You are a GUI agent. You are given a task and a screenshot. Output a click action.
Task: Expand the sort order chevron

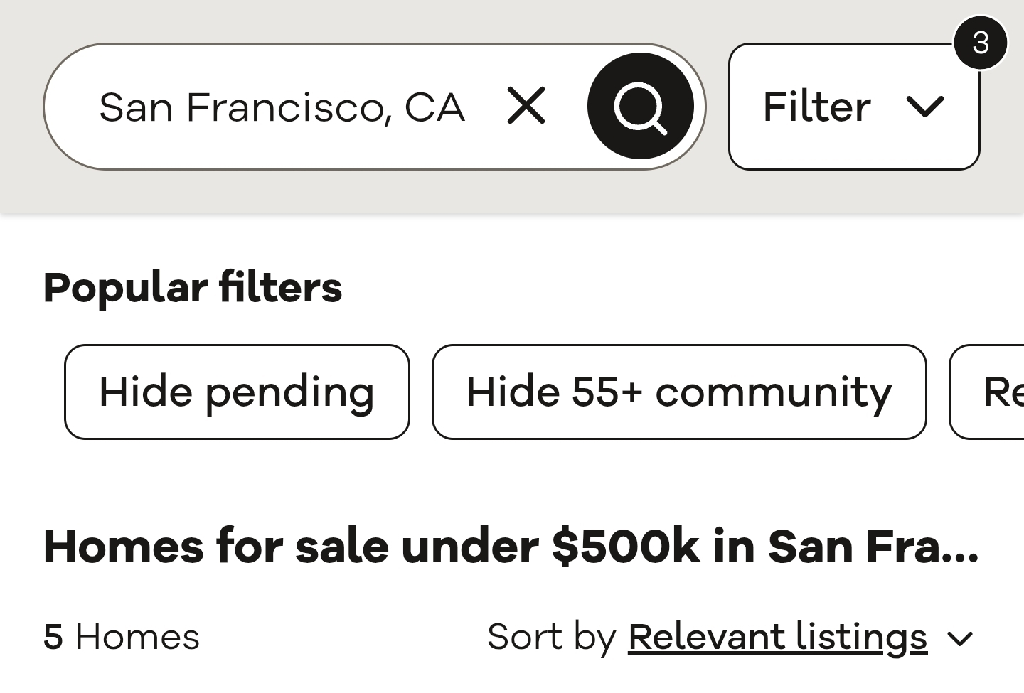click(x=961, y=638)
